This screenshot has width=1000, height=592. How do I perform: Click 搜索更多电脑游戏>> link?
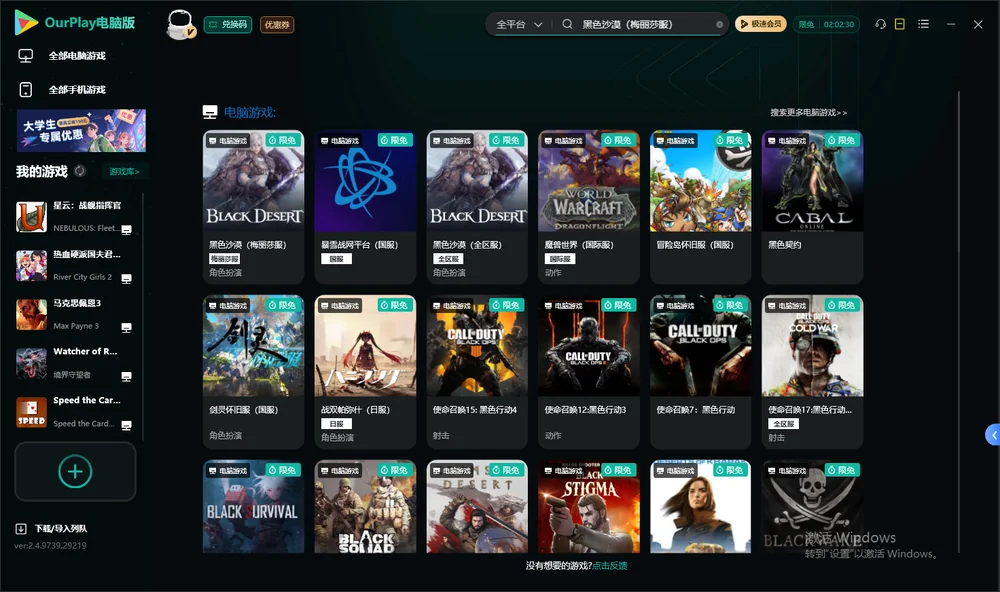pyautogui.click(x=808, y=113)
